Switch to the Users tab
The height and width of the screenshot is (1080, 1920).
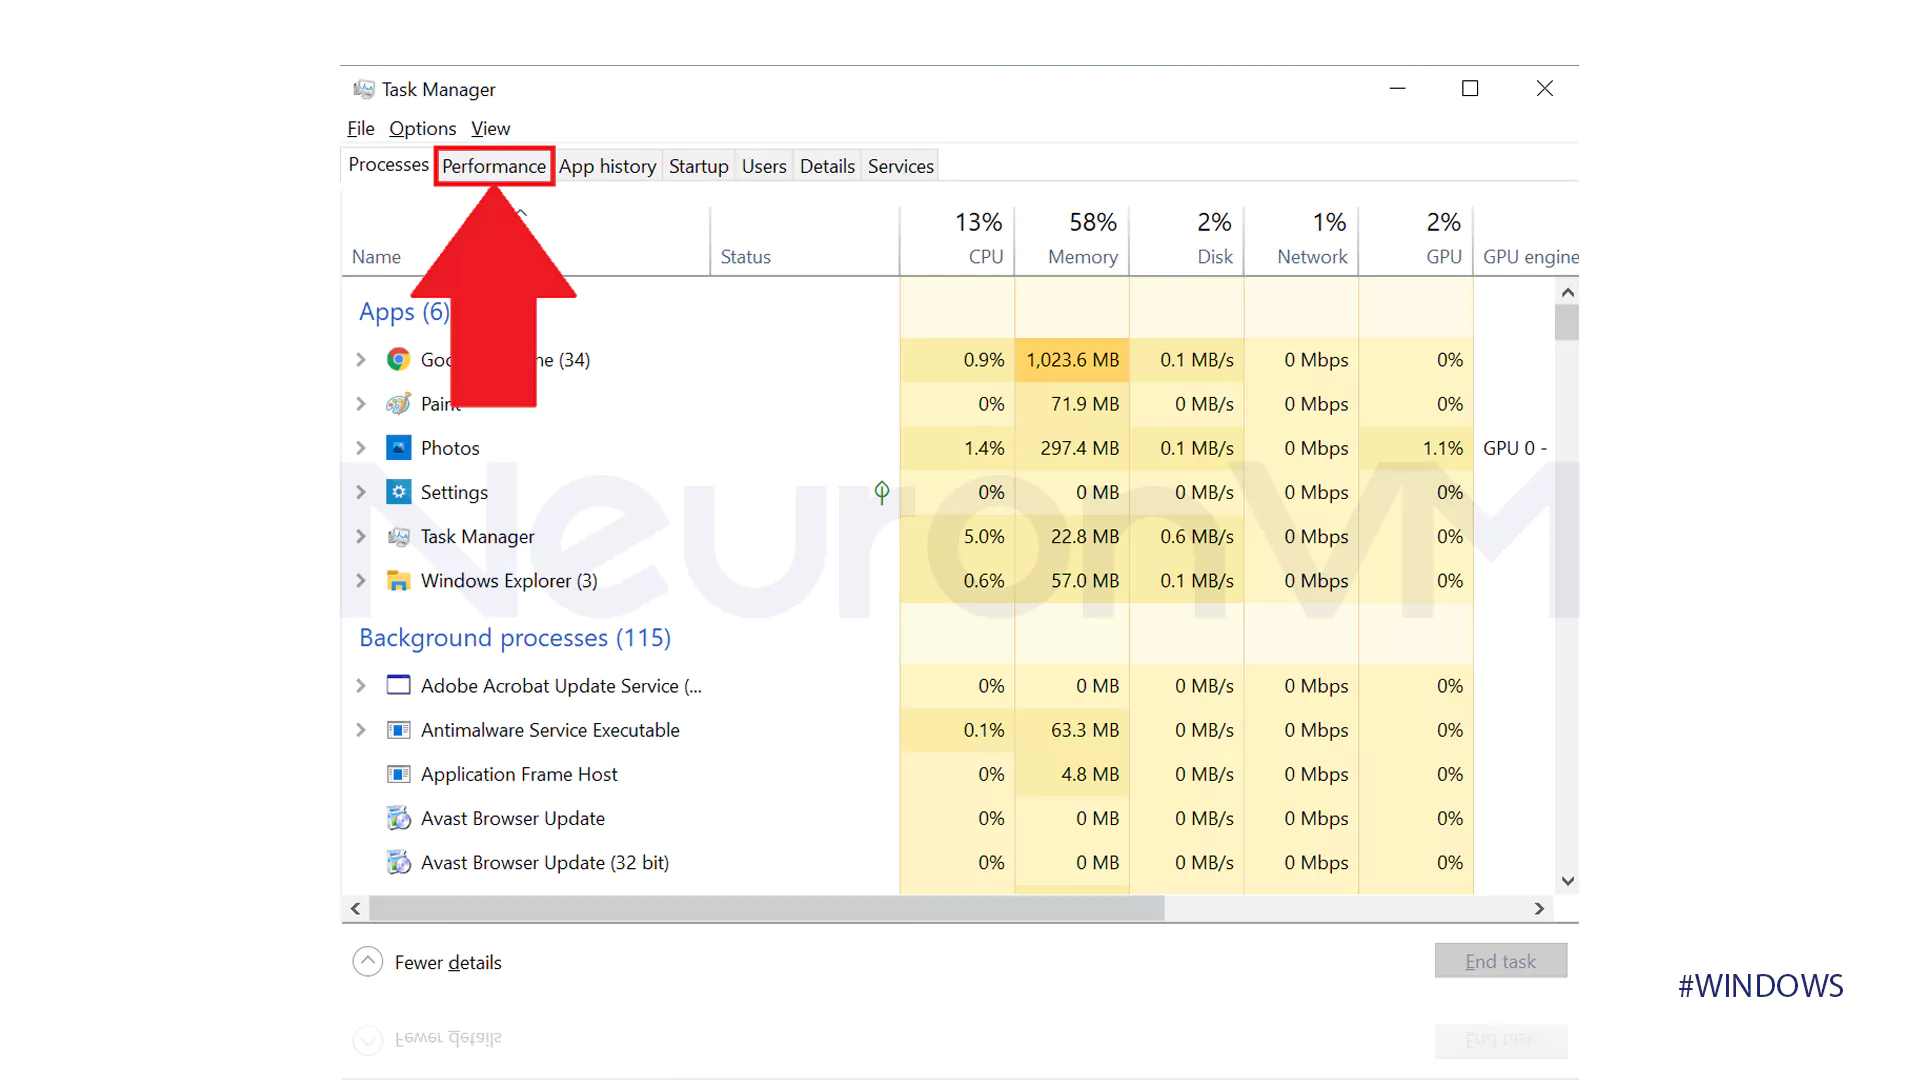pos(764,166)
